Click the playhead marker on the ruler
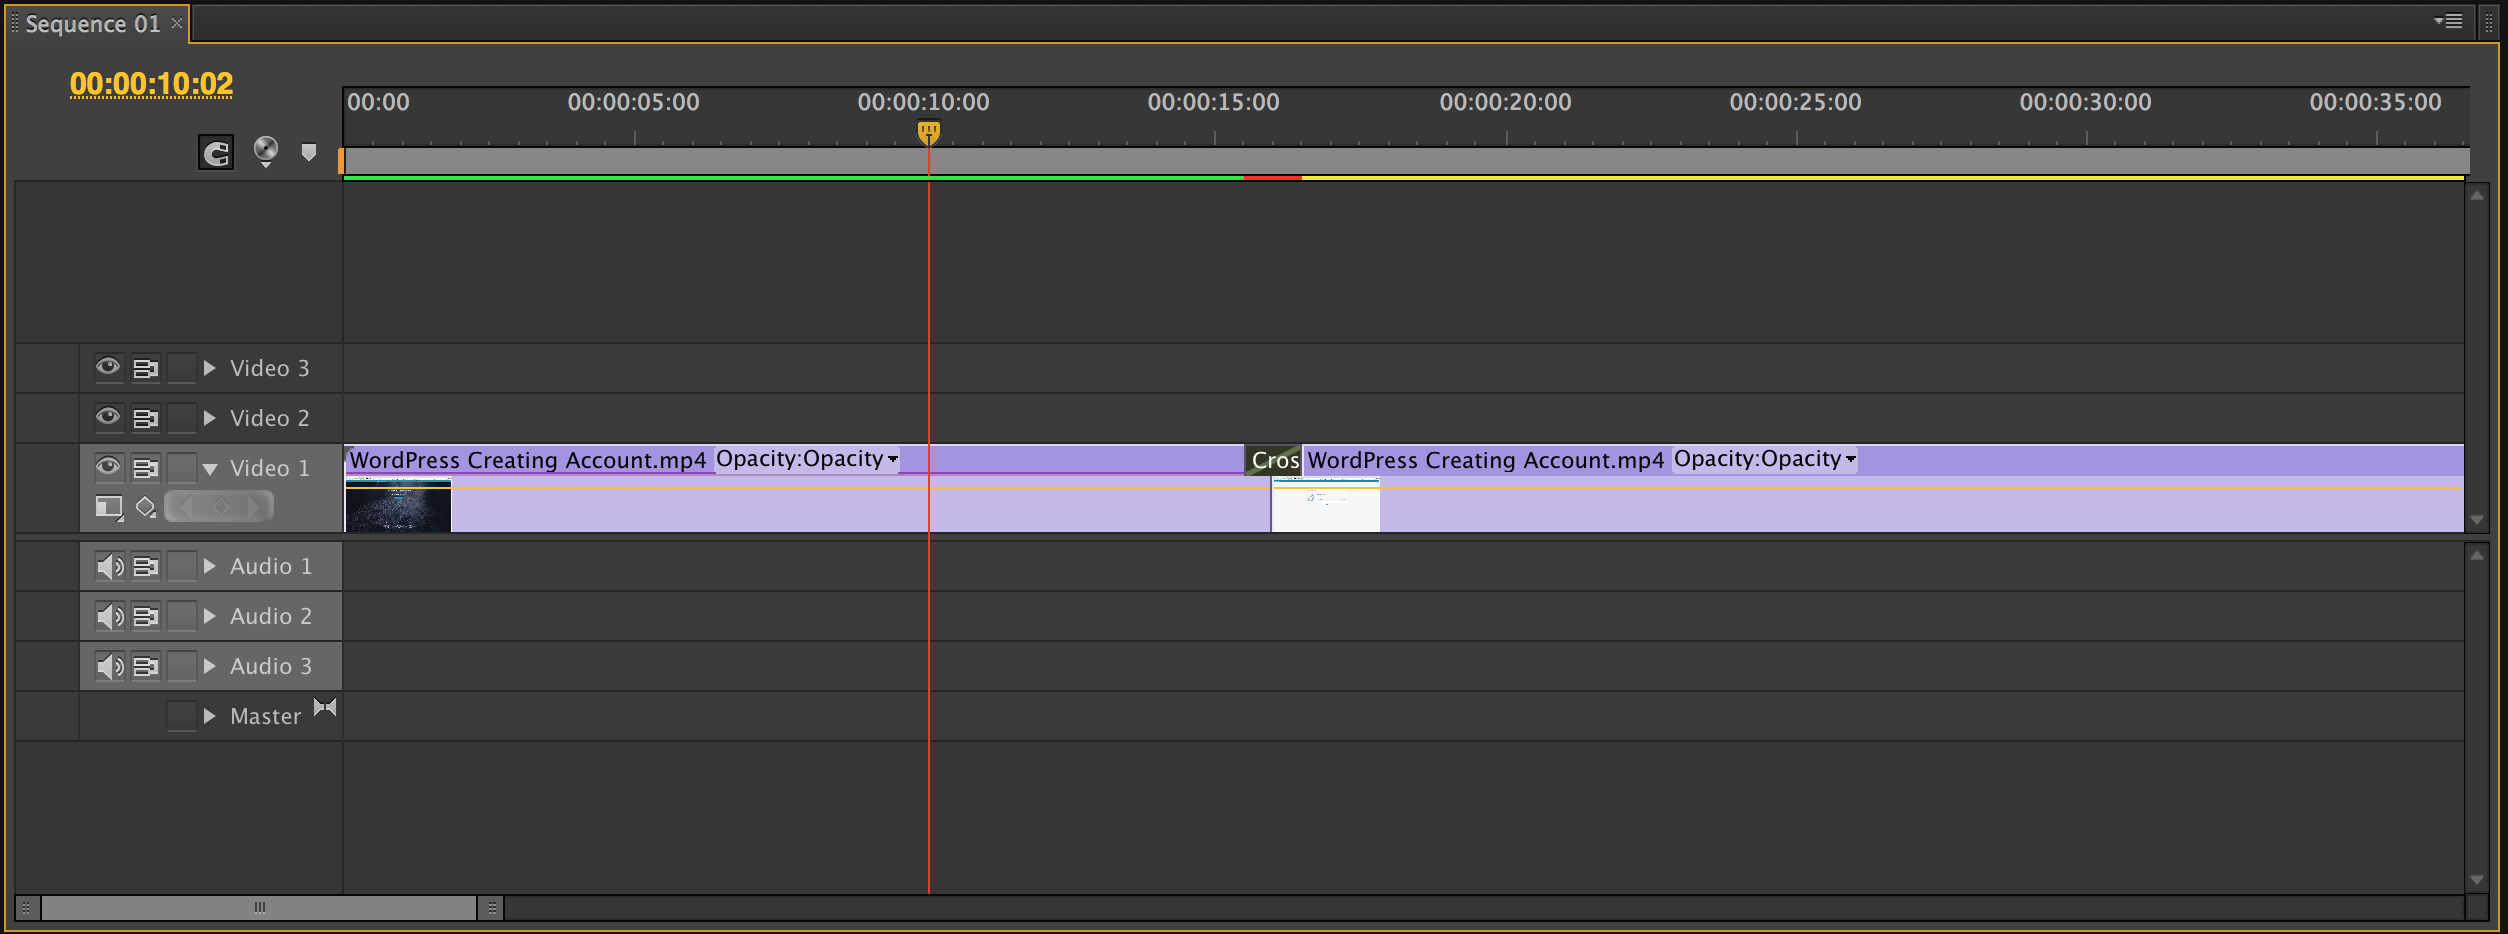This screenshot has width=2508, height=934. (929, 132)
